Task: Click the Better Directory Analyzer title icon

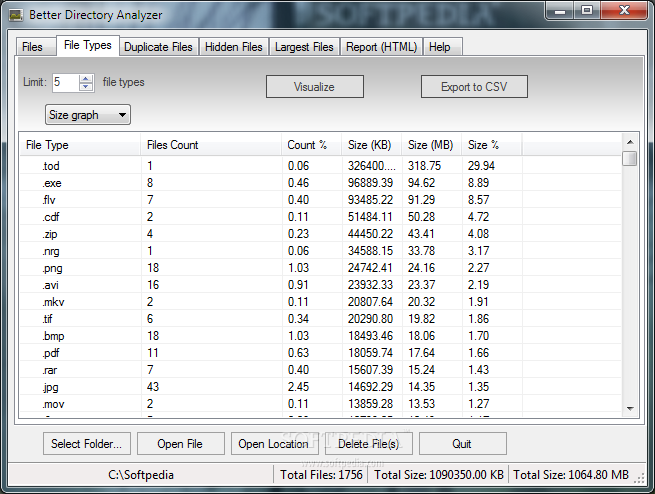Action: pos(16,15)
